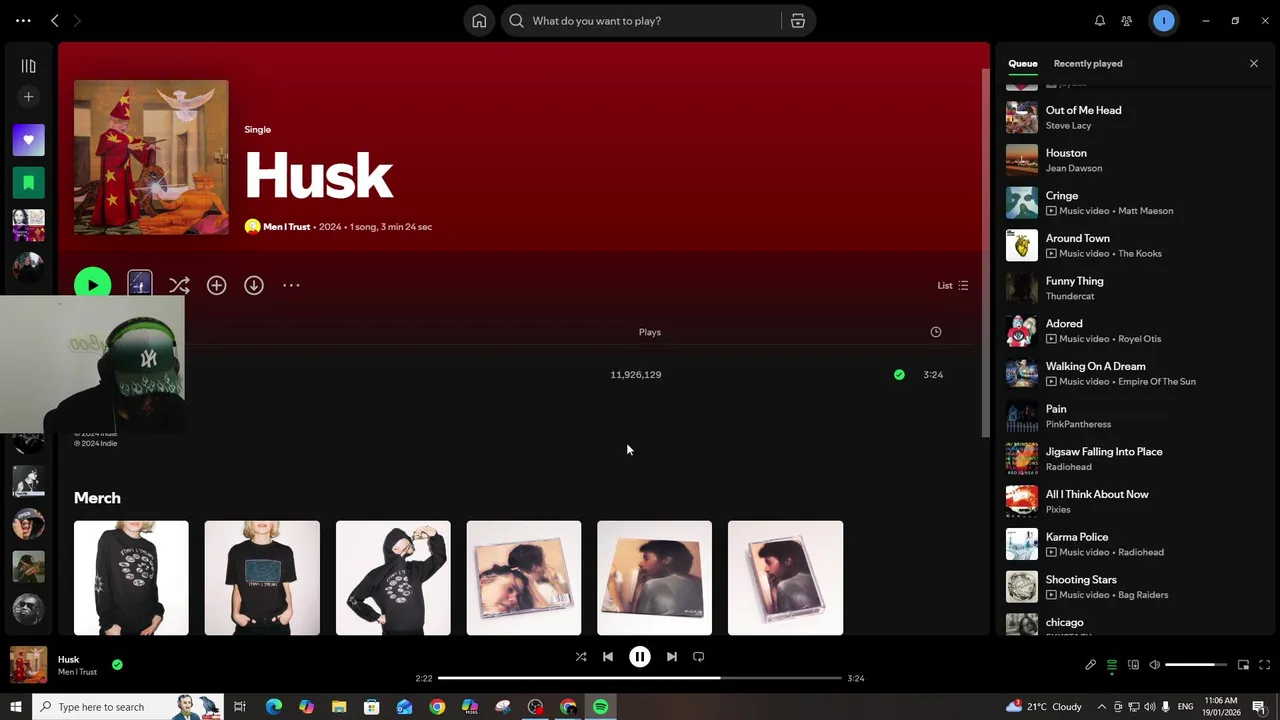Select Around Town by The Kooks
Image resolution: width=1280 pixels, height=720 pixels.
1135,245
